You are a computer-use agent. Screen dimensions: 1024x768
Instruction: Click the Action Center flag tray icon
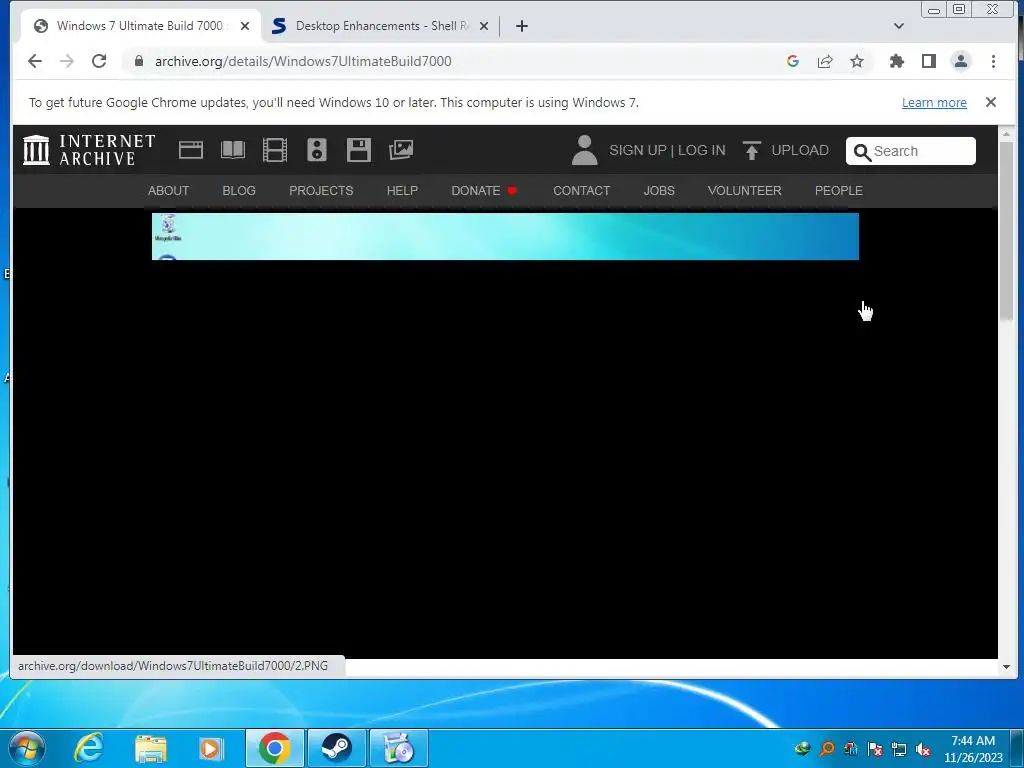(875, 749)
